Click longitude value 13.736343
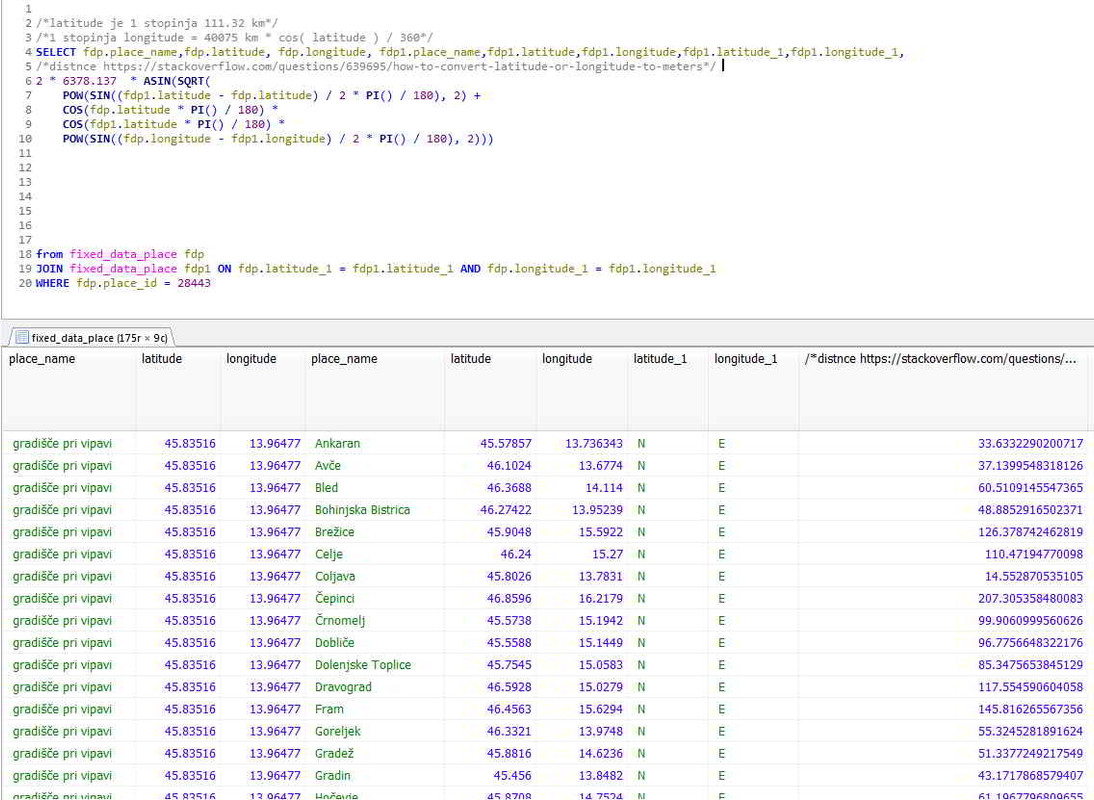 (594, 444)
